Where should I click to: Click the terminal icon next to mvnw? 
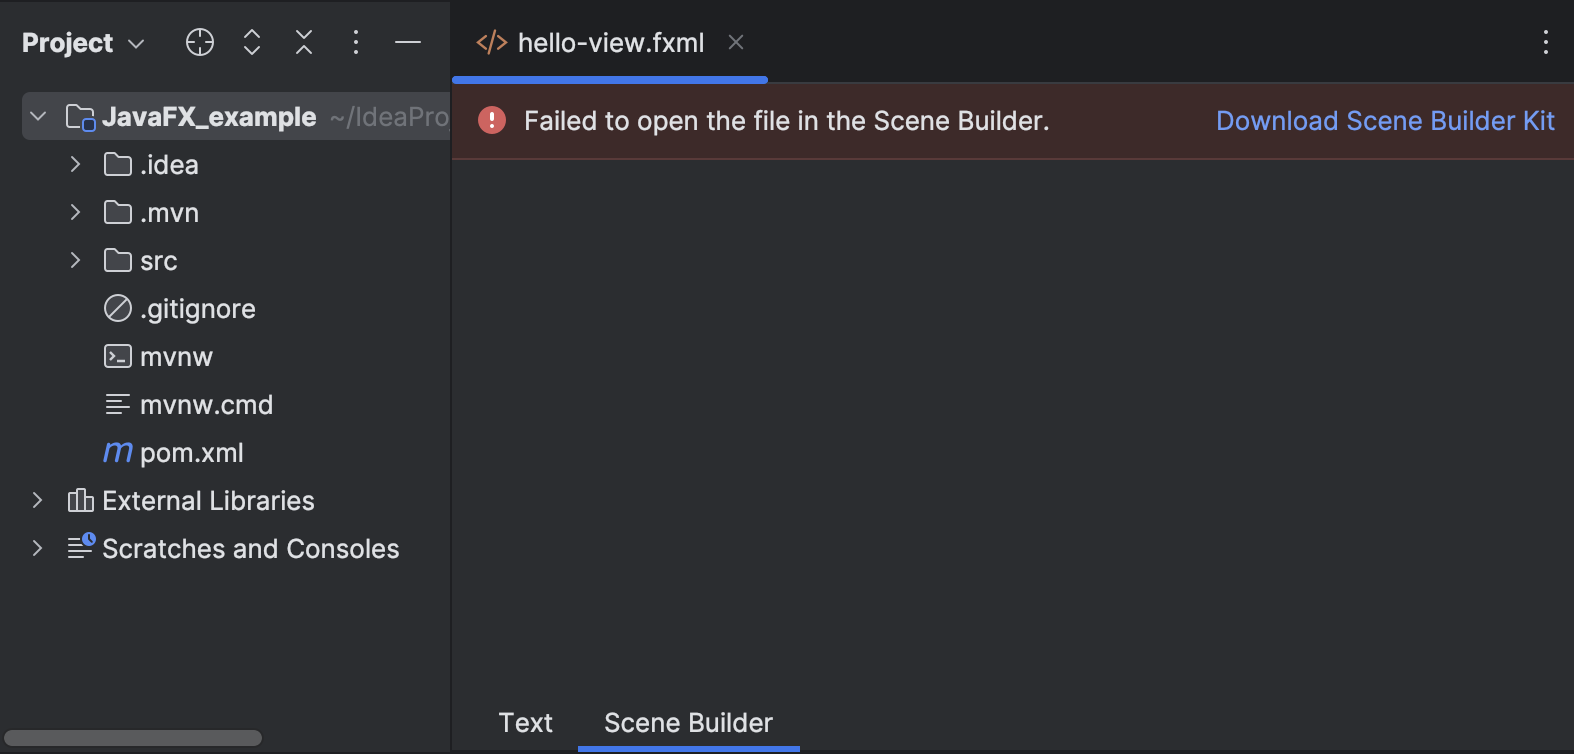[117, 356]
